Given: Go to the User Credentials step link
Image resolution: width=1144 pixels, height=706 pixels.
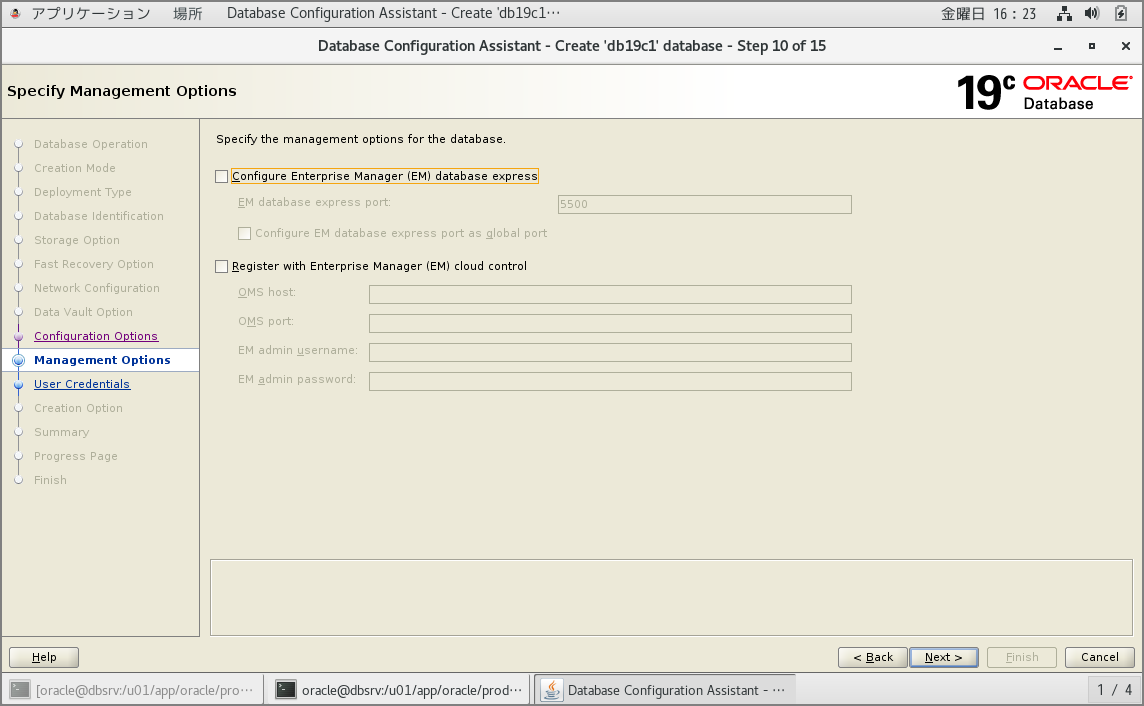Looking at the screenshot, I should (x=82, y=384).
